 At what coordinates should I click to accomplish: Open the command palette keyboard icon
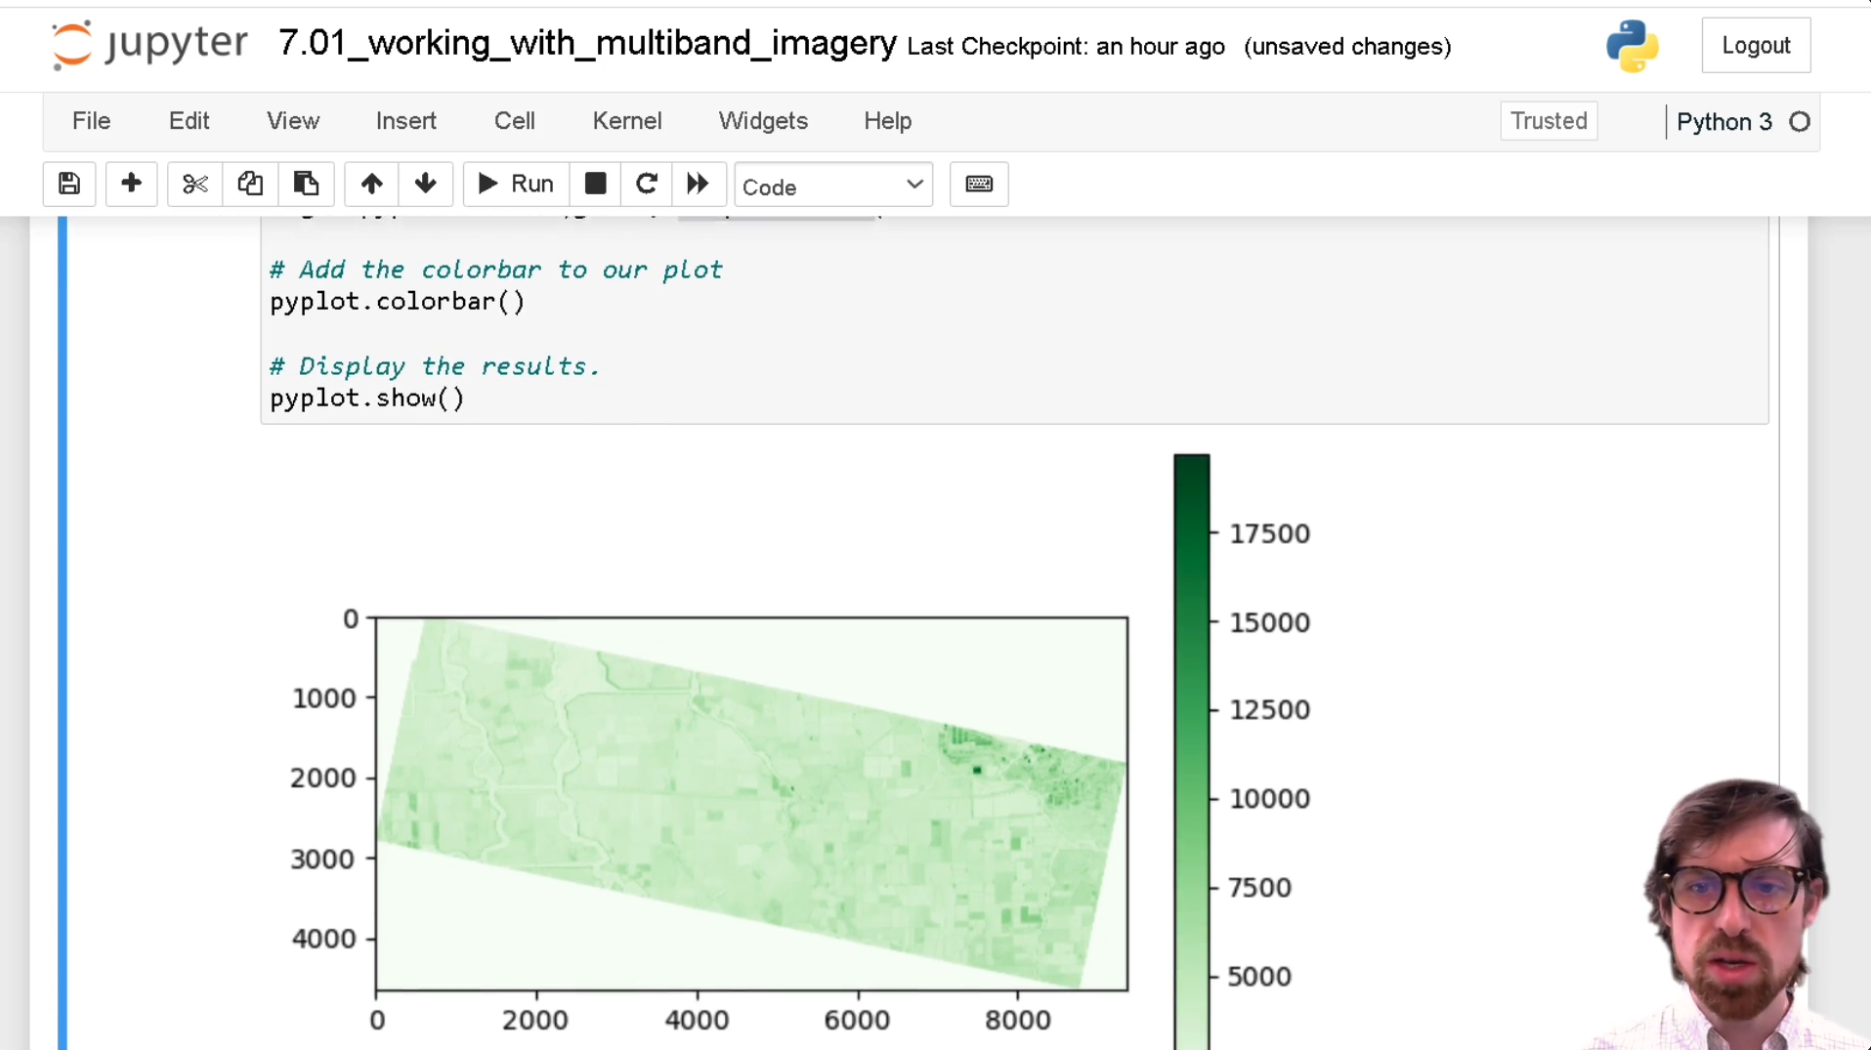(979, 184)
